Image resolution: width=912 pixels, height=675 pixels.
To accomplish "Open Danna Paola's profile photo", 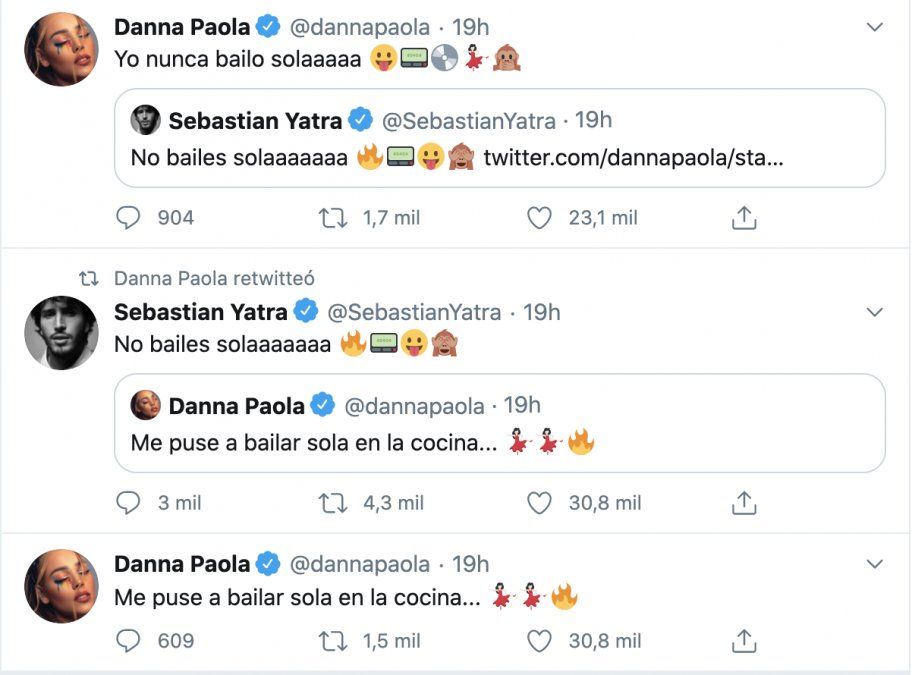I will point(60,47).
